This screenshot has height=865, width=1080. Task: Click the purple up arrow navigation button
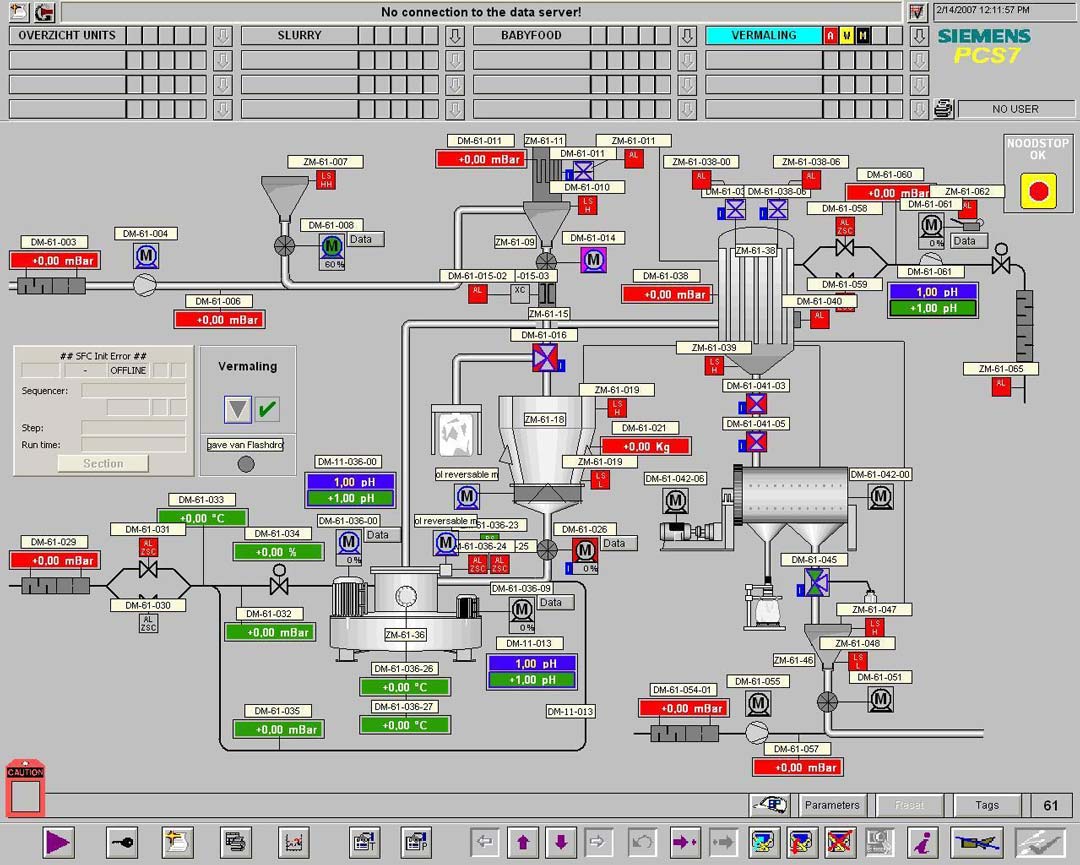(523, 842)
